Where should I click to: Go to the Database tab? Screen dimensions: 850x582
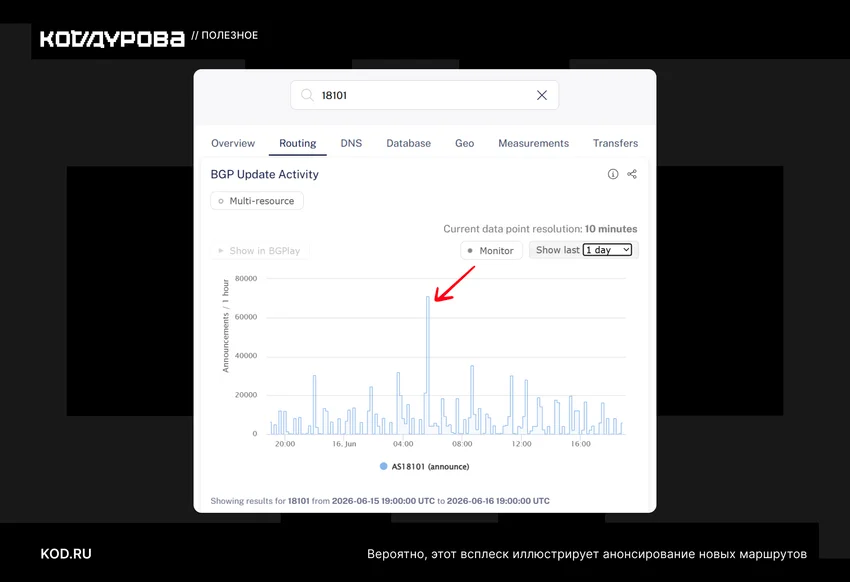pyautogui.click(x=409, y=143)
